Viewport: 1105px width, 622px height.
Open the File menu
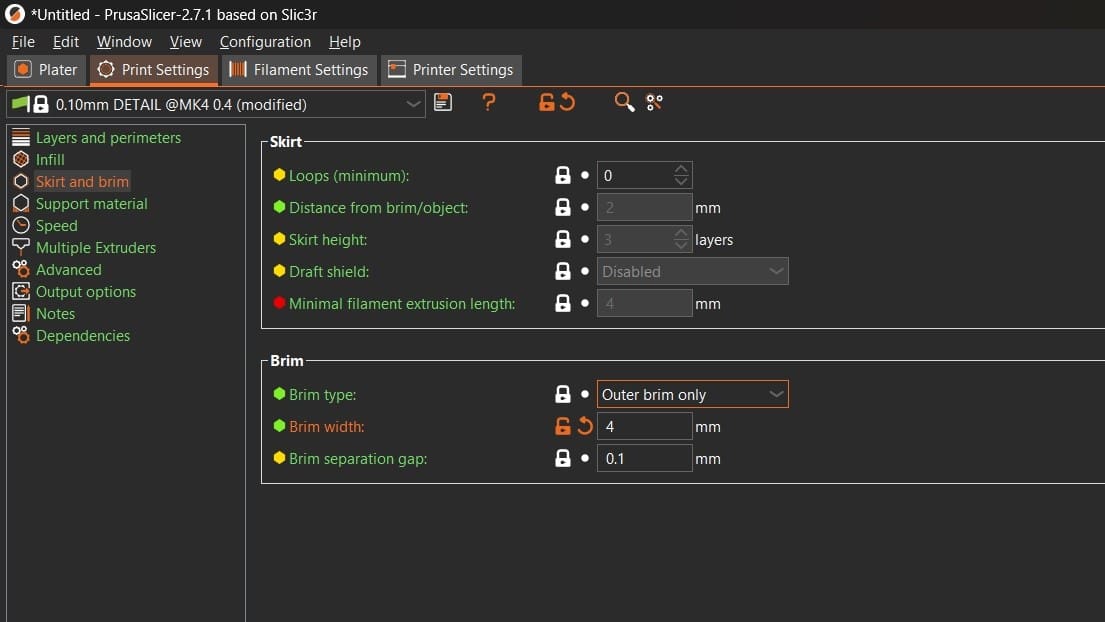tap(23, 42)
